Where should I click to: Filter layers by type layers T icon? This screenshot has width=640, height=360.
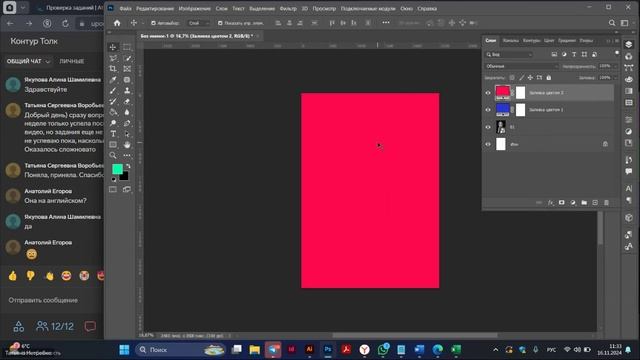pos(574,54)
